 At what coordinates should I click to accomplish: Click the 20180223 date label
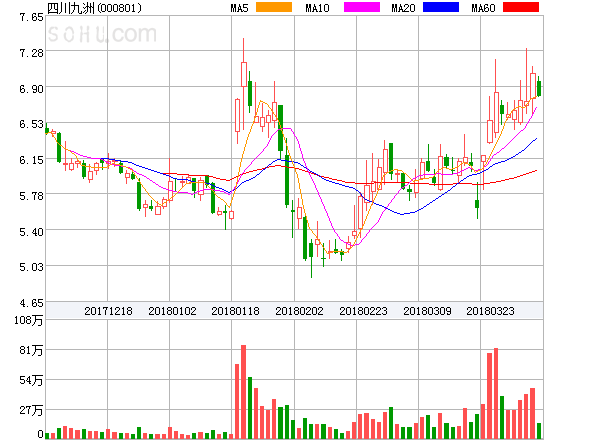363,311
